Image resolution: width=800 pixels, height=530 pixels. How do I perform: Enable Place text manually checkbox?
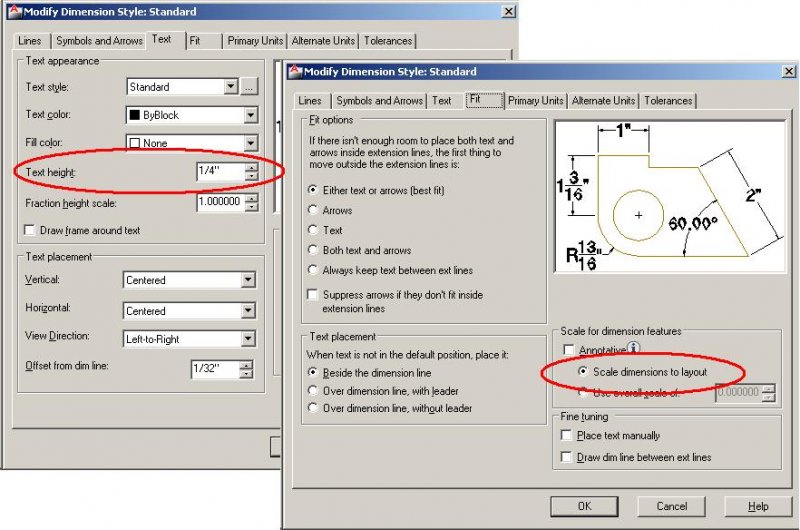pyautogui.click(x=566, y=435)
